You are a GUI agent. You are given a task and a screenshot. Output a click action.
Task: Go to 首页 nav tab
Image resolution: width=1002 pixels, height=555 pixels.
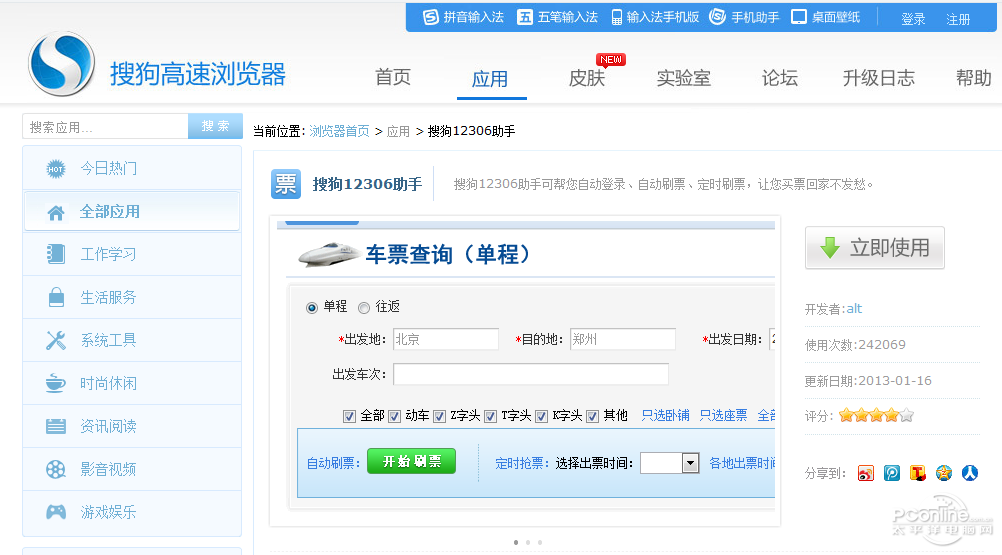[392, 78]
